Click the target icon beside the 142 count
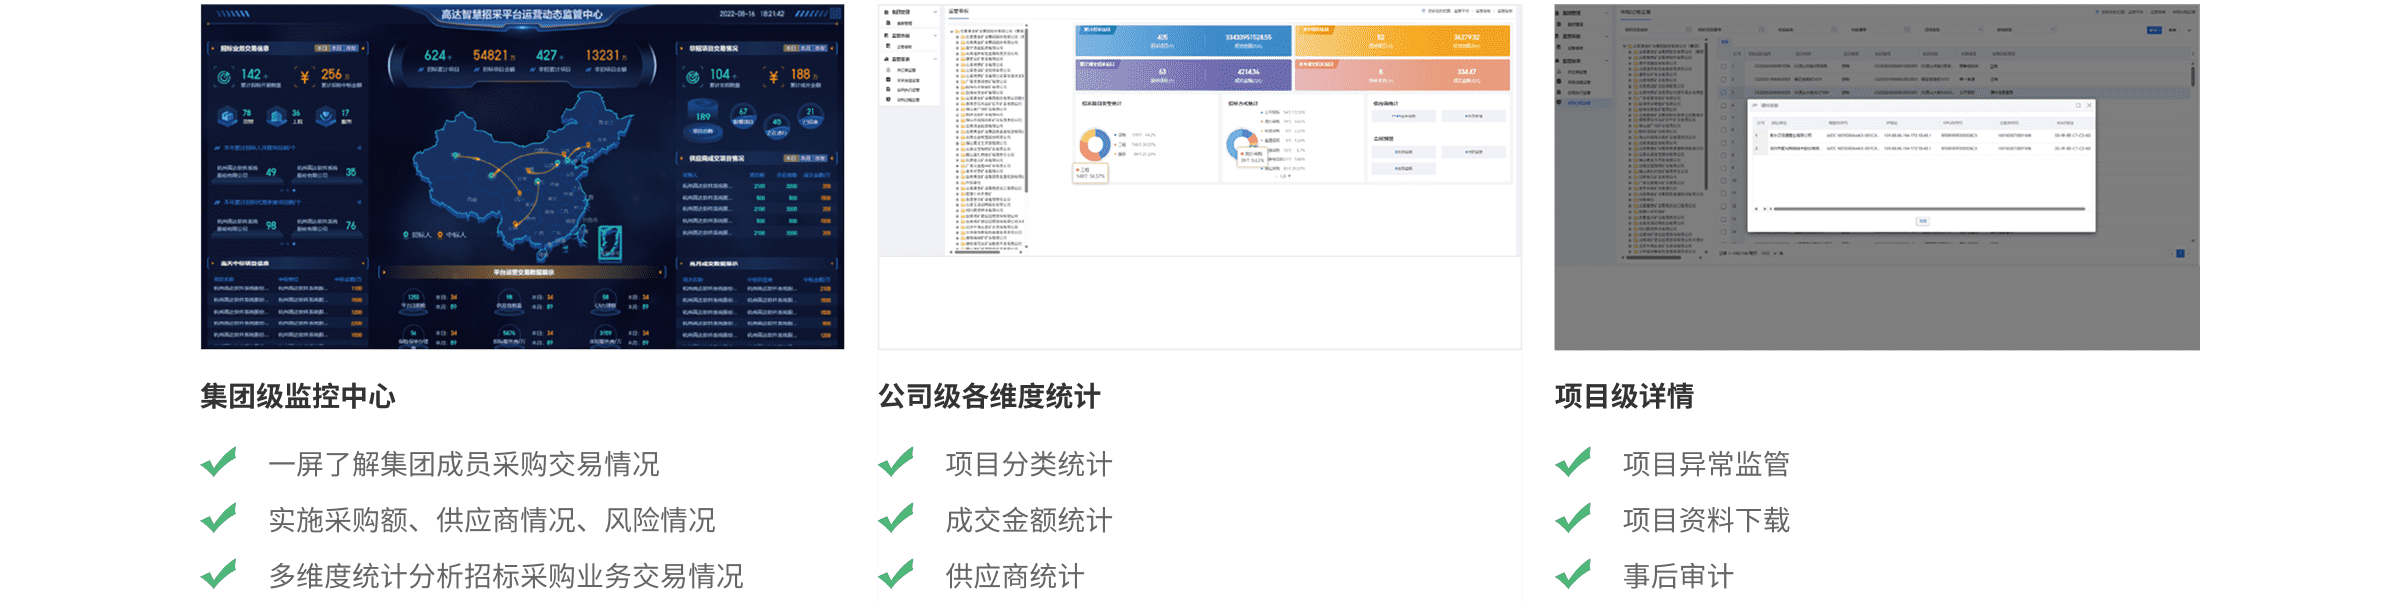Viewport: 2400px width, 602px height. pos(224,76)
